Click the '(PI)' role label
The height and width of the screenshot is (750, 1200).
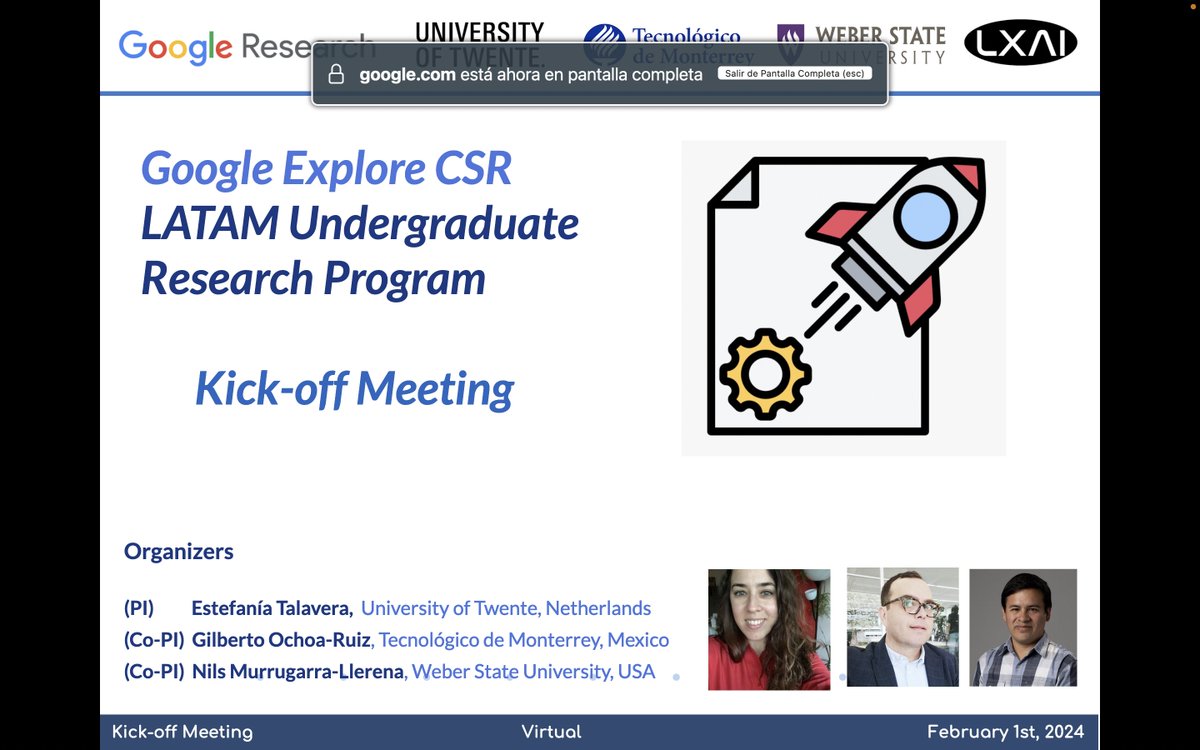(x=139, y=608)
